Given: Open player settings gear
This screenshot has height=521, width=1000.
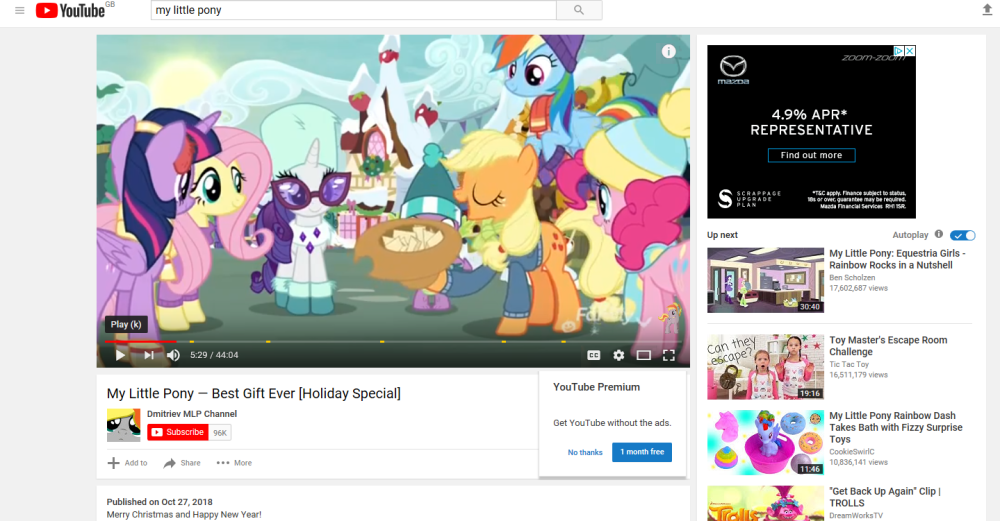Looking at the screenshot, I should point(619,355).
